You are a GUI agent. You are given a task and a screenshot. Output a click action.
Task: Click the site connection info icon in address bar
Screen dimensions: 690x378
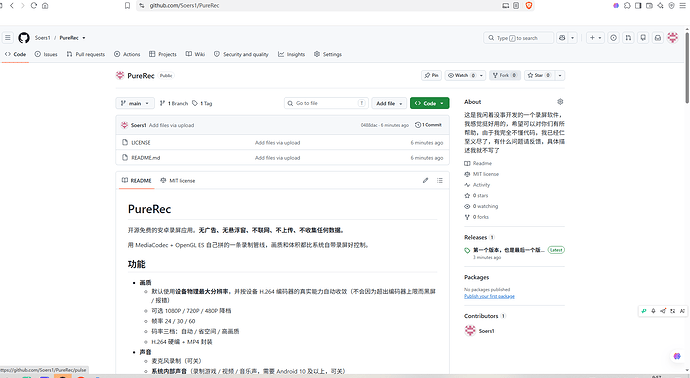tap(142, 5)
